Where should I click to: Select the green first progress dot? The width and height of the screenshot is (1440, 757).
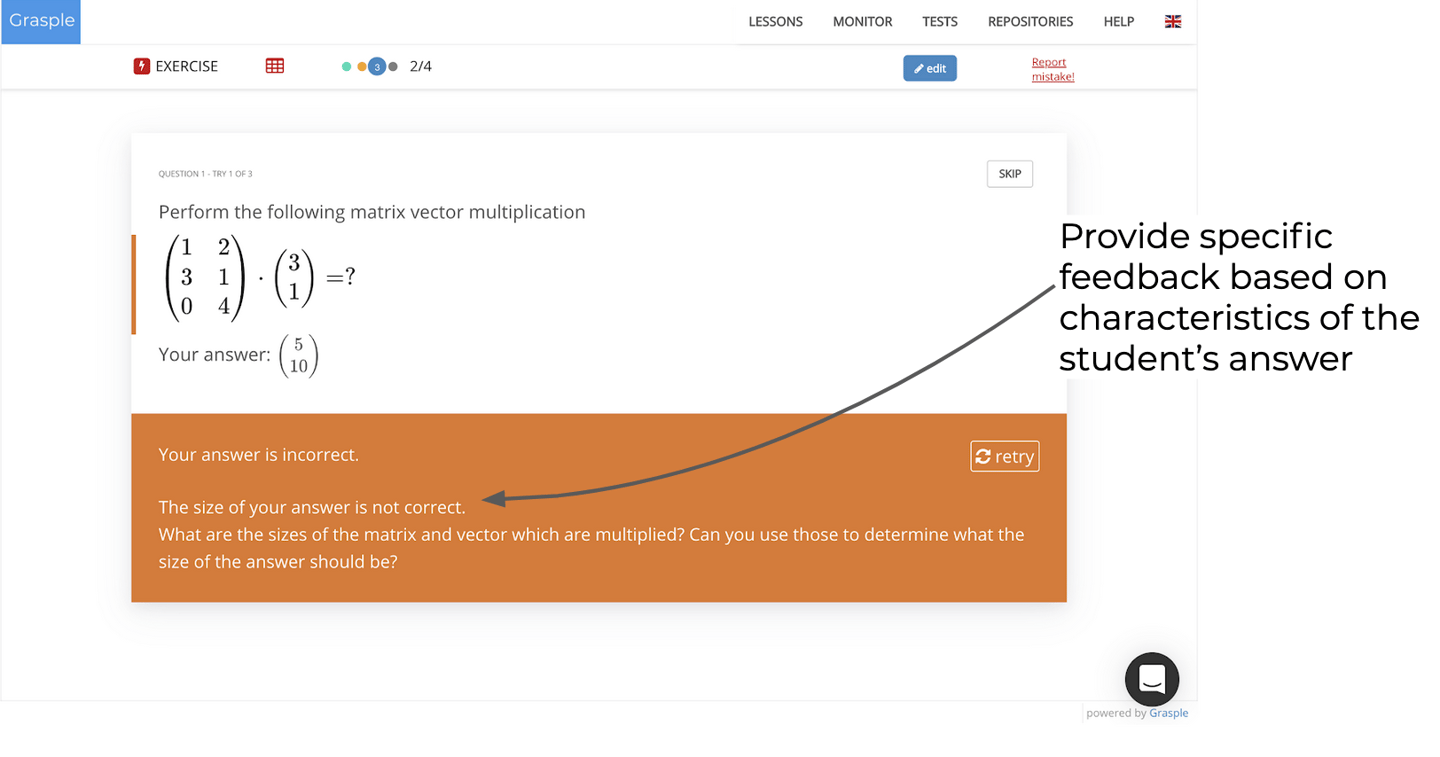(x=347, y=67)
